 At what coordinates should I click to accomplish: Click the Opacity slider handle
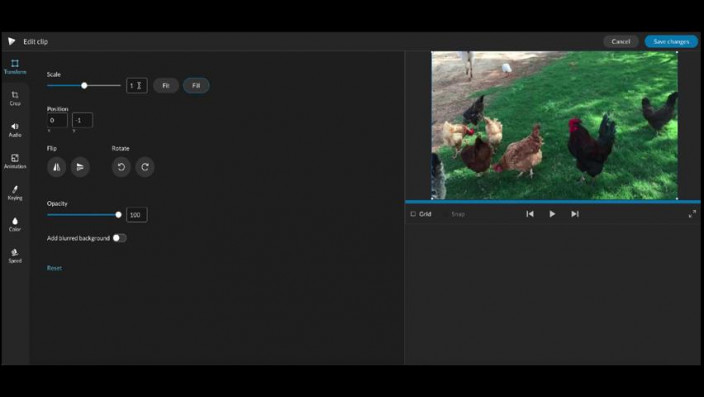pos(119,215)
